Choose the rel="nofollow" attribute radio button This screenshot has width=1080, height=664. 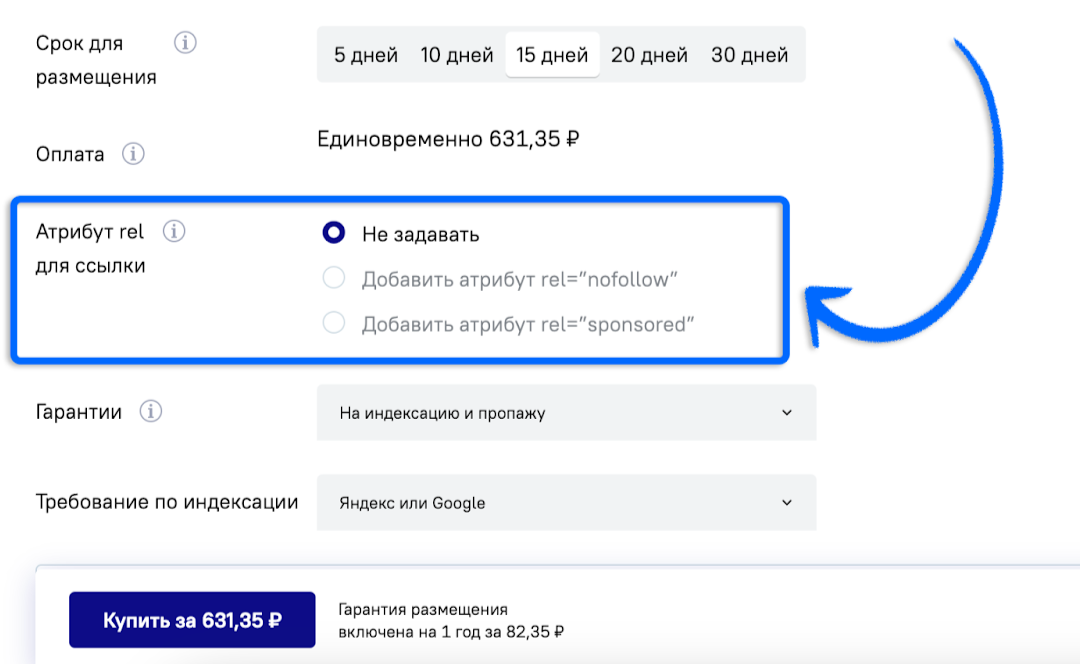334,278
